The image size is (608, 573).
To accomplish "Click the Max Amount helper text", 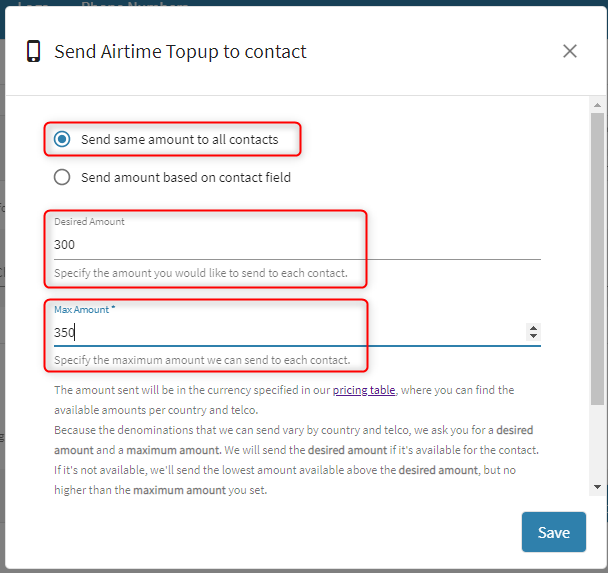I will click(202, 360).
